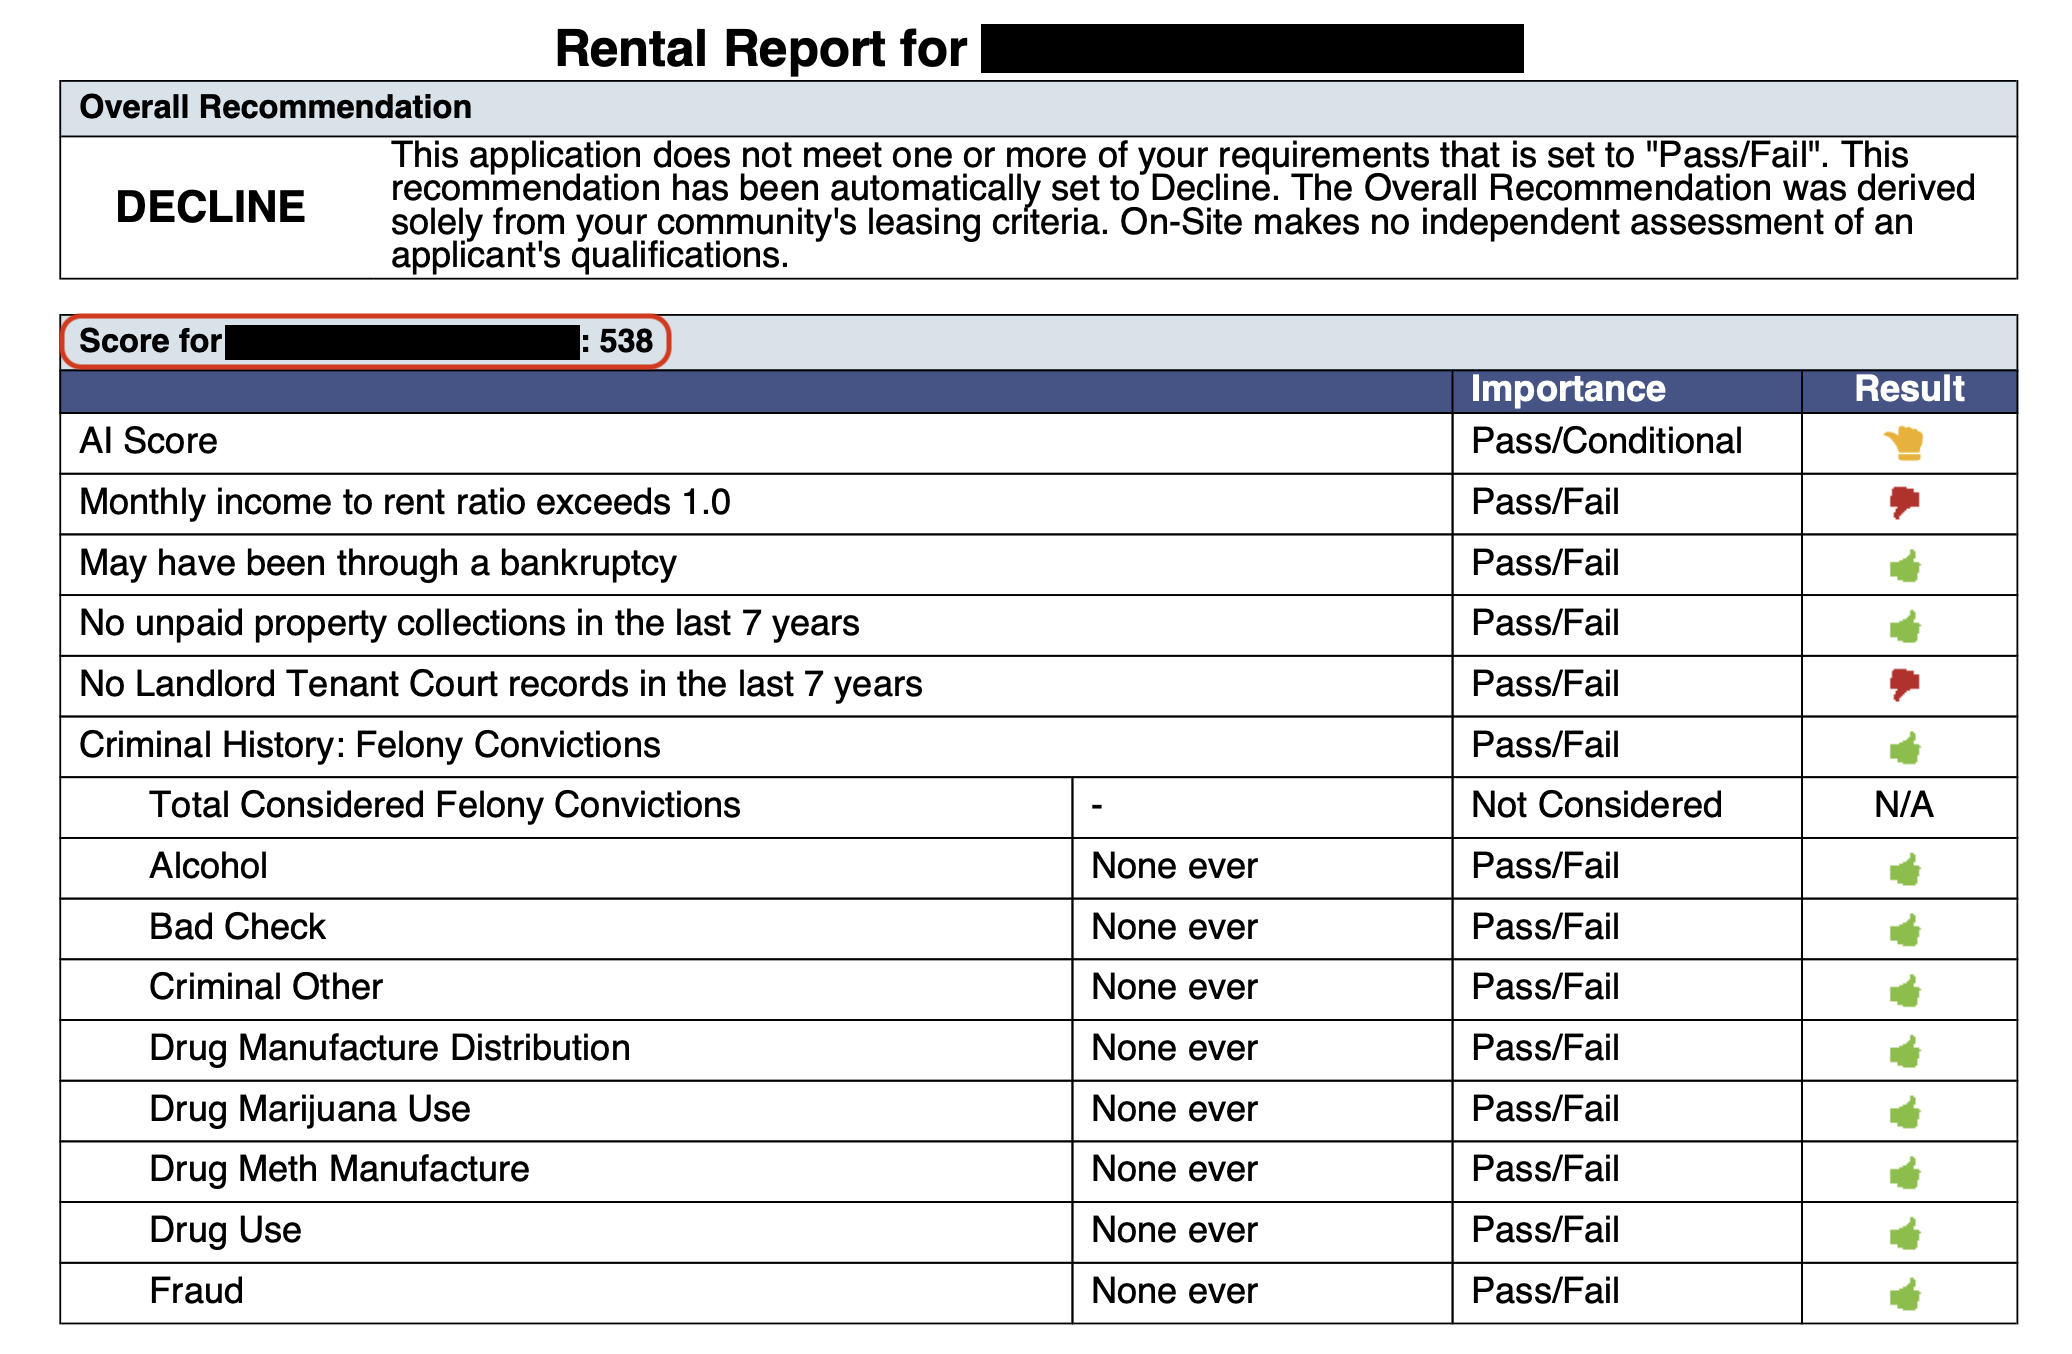Viewport: 2072px width, 1354px height.
Task: Click the Importance column header
Action: pyautogui.click(x=1568, y=389)
